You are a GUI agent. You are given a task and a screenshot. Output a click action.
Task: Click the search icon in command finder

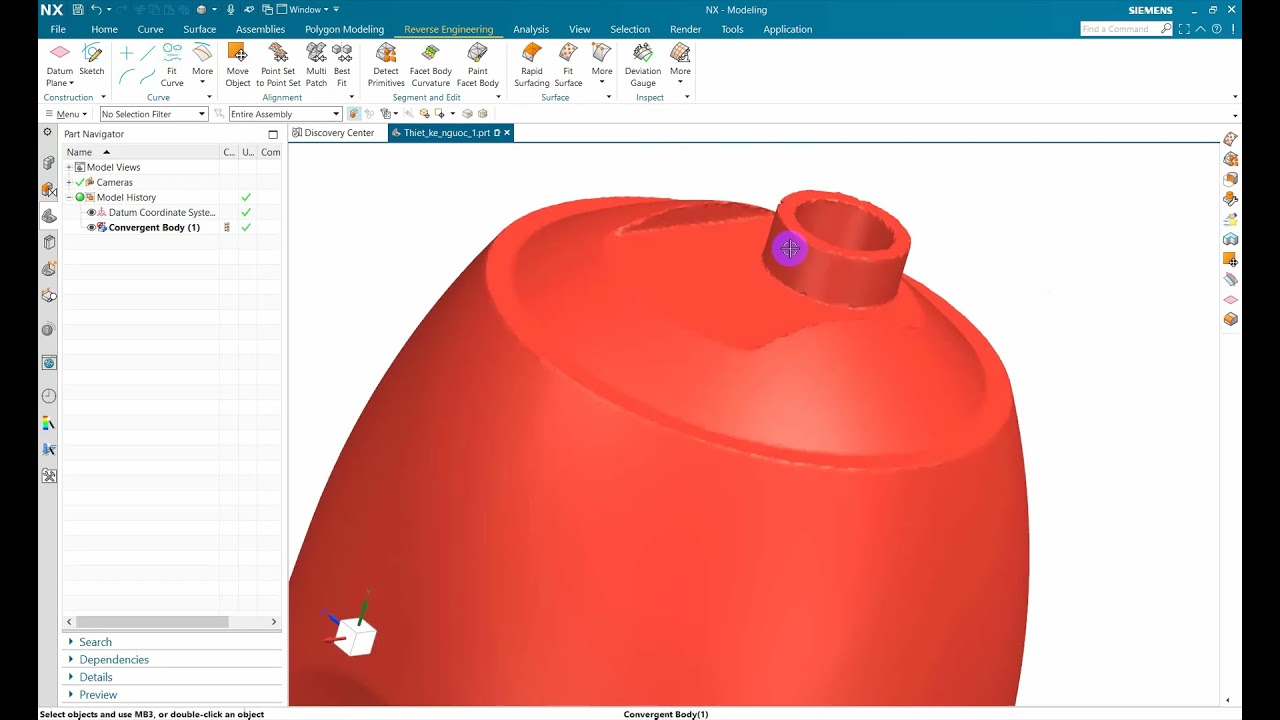[1166, 29]
